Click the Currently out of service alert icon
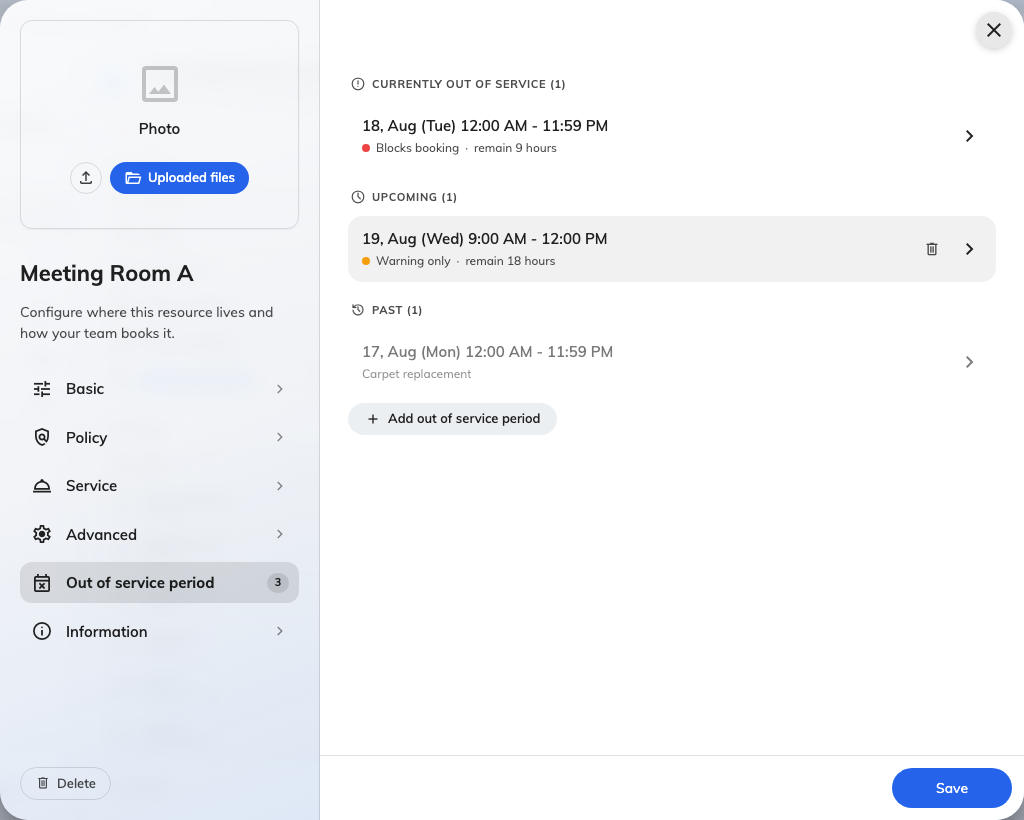Screen dimensions: 1024x820 coord(358,84)
